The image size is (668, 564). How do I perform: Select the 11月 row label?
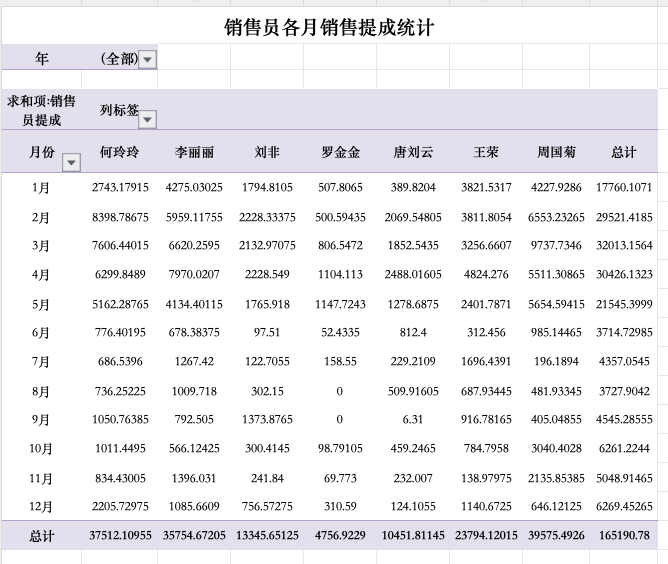click(41, 478)
